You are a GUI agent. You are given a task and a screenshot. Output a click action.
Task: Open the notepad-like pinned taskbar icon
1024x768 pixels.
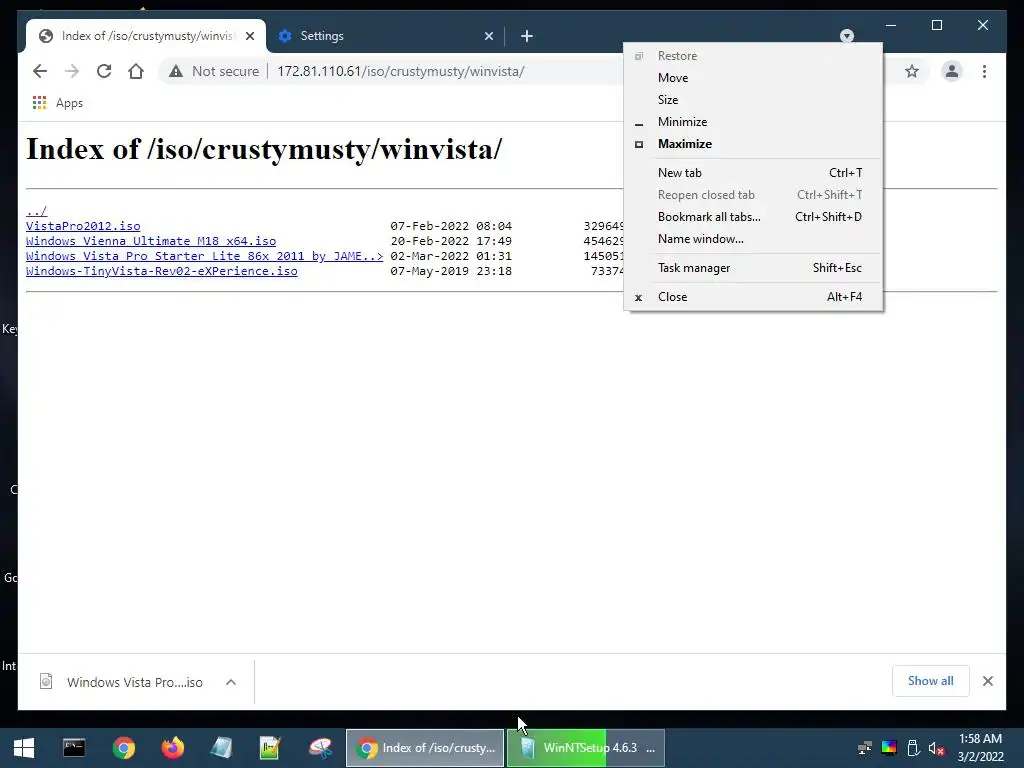(221, 748)
